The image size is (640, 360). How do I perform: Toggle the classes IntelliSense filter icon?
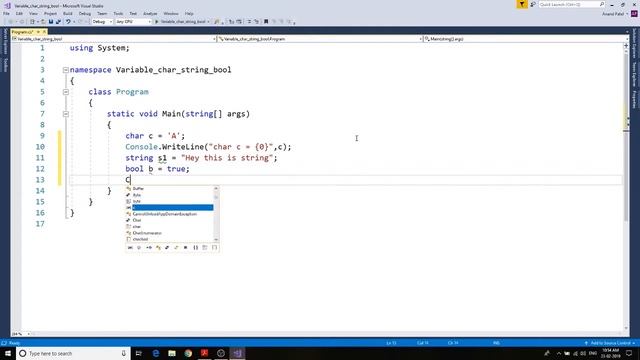158,248
